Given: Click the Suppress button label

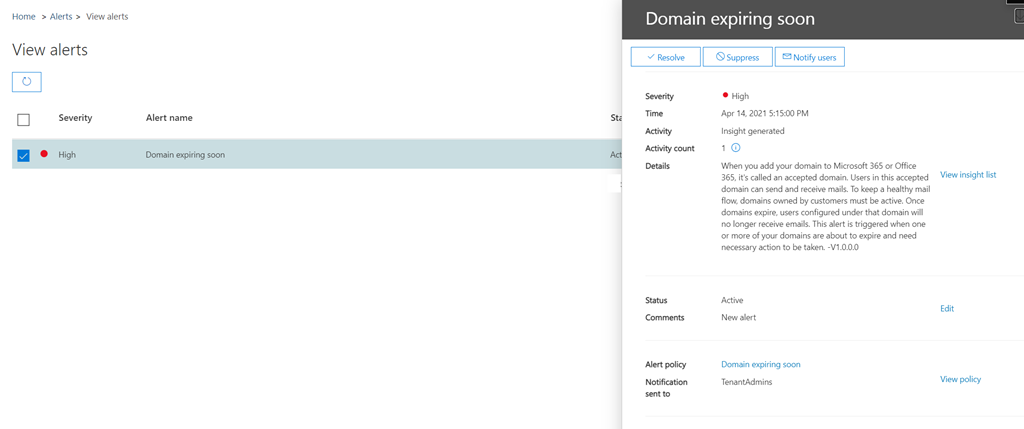Looking at the screenshot, I should (x=743, y=57).
